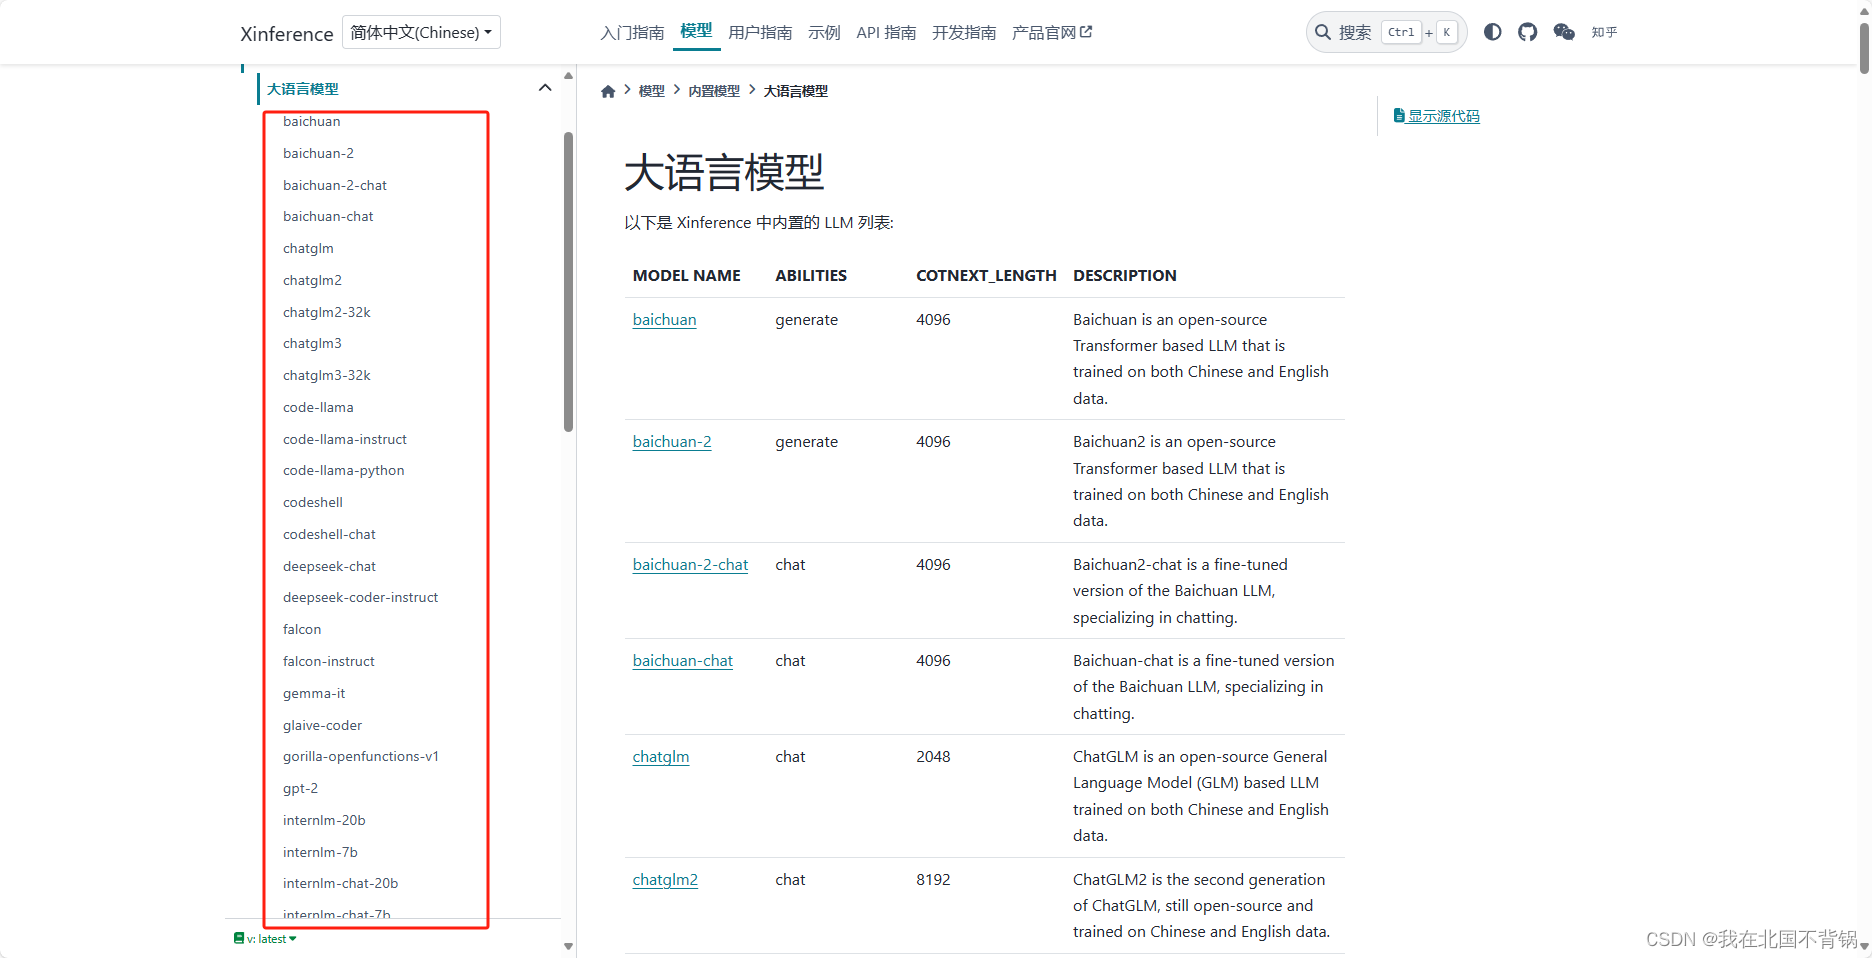1872x958 pixels.
Task: Open the GitHub repository icon
Action: click(1527, 32)
